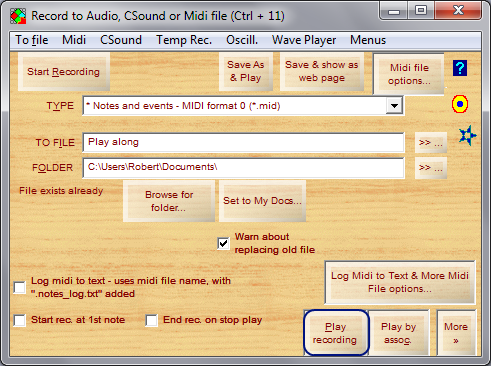
Task: Open the Wave Player menu
Action: coord(304,40)
